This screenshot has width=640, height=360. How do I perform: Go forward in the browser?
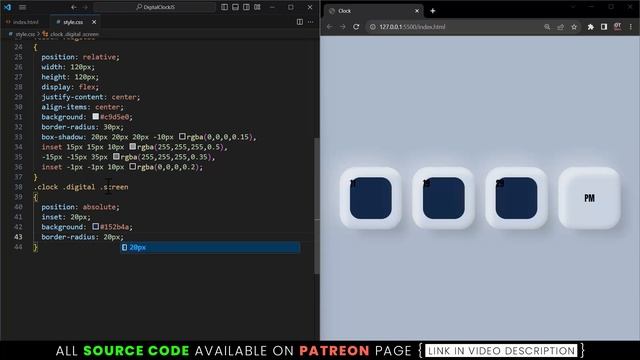coord(343,27)
